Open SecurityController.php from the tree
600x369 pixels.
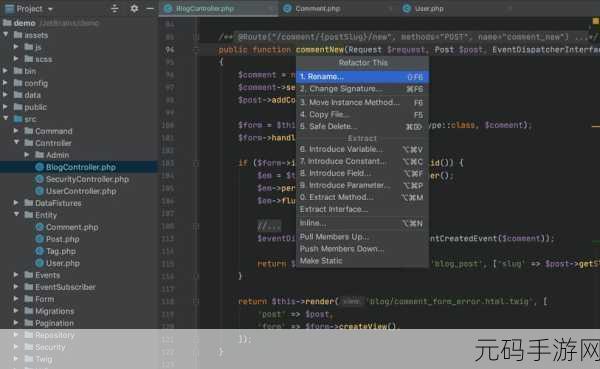point(87,179)
